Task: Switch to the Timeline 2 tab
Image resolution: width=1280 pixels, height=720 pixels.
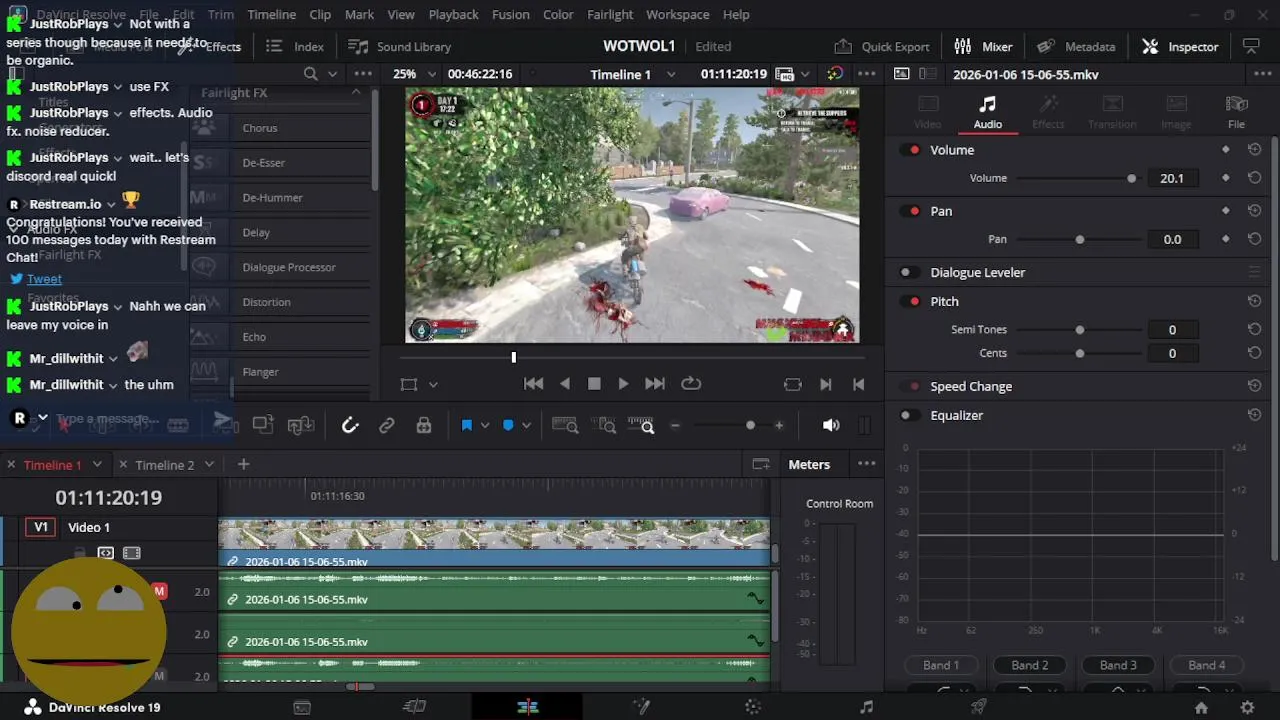Action: click(x=165, y=465)
